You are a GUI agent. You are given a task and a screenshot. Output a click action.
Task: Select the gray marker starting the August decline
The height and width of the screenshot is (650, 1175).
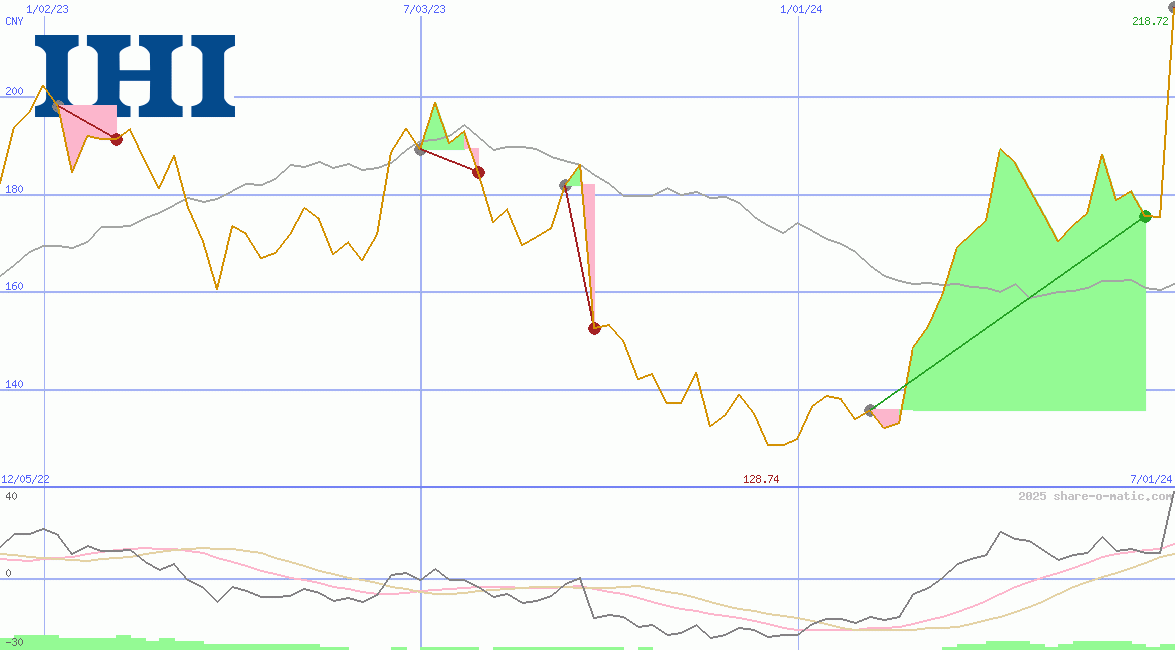pos(563,183)
